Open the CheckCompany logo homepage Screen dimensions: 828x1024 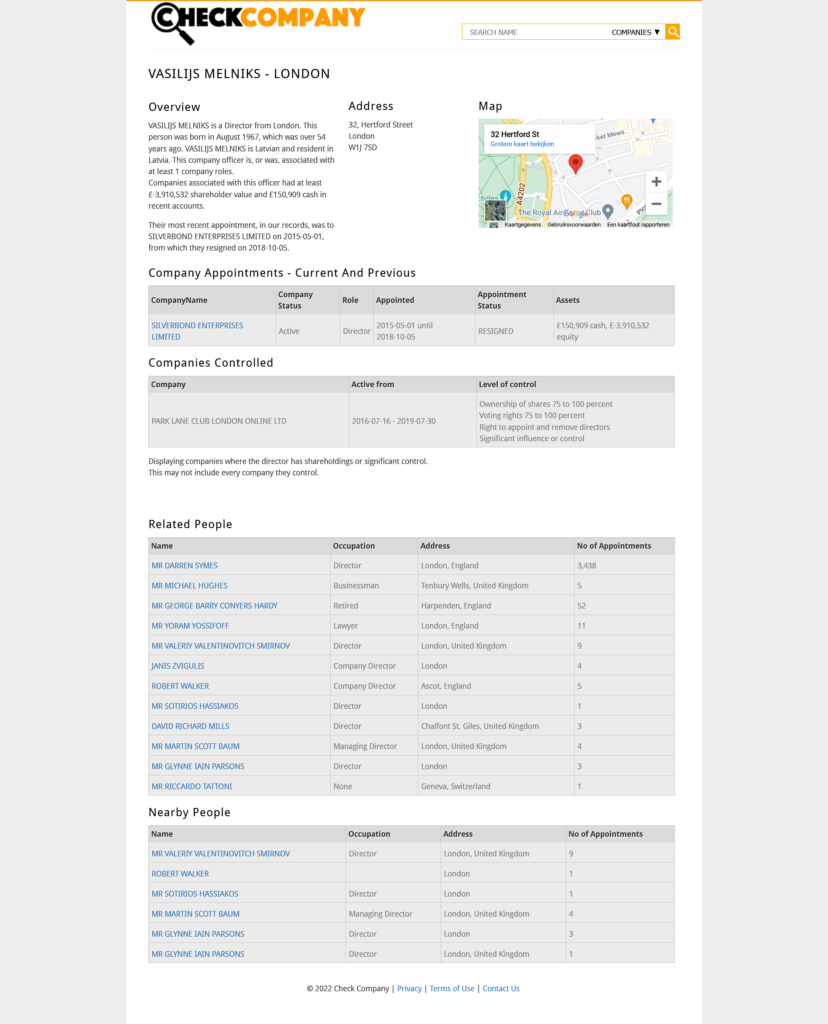click(258, 24)
